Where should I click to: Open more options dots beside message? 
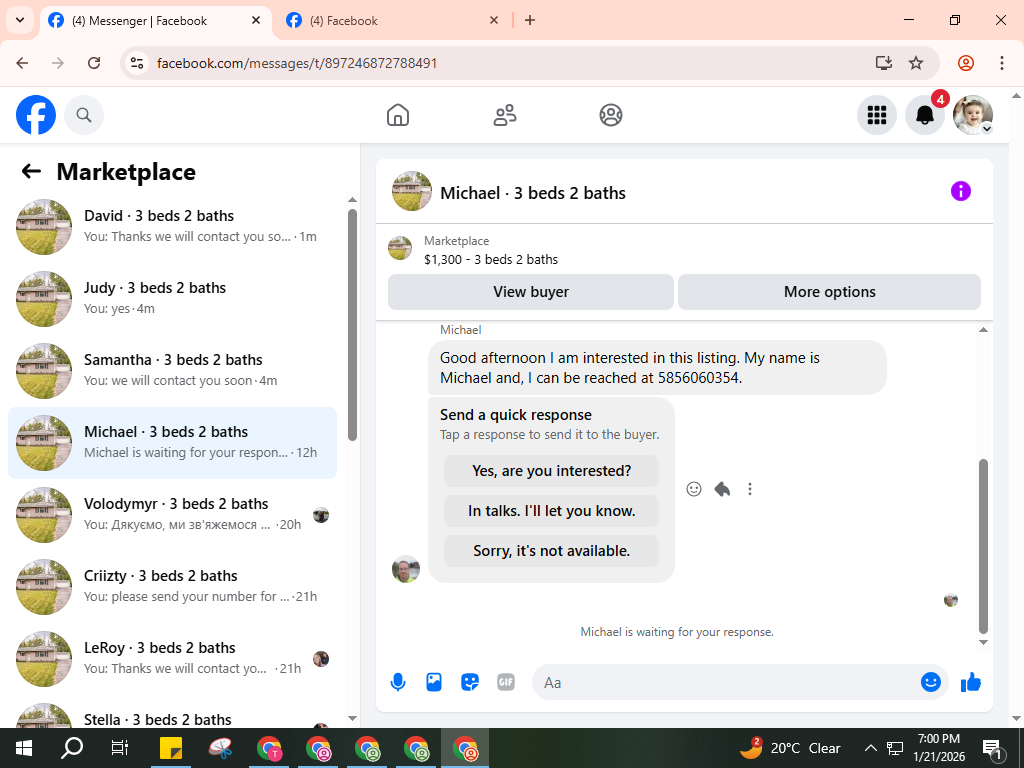coord(750,489)
